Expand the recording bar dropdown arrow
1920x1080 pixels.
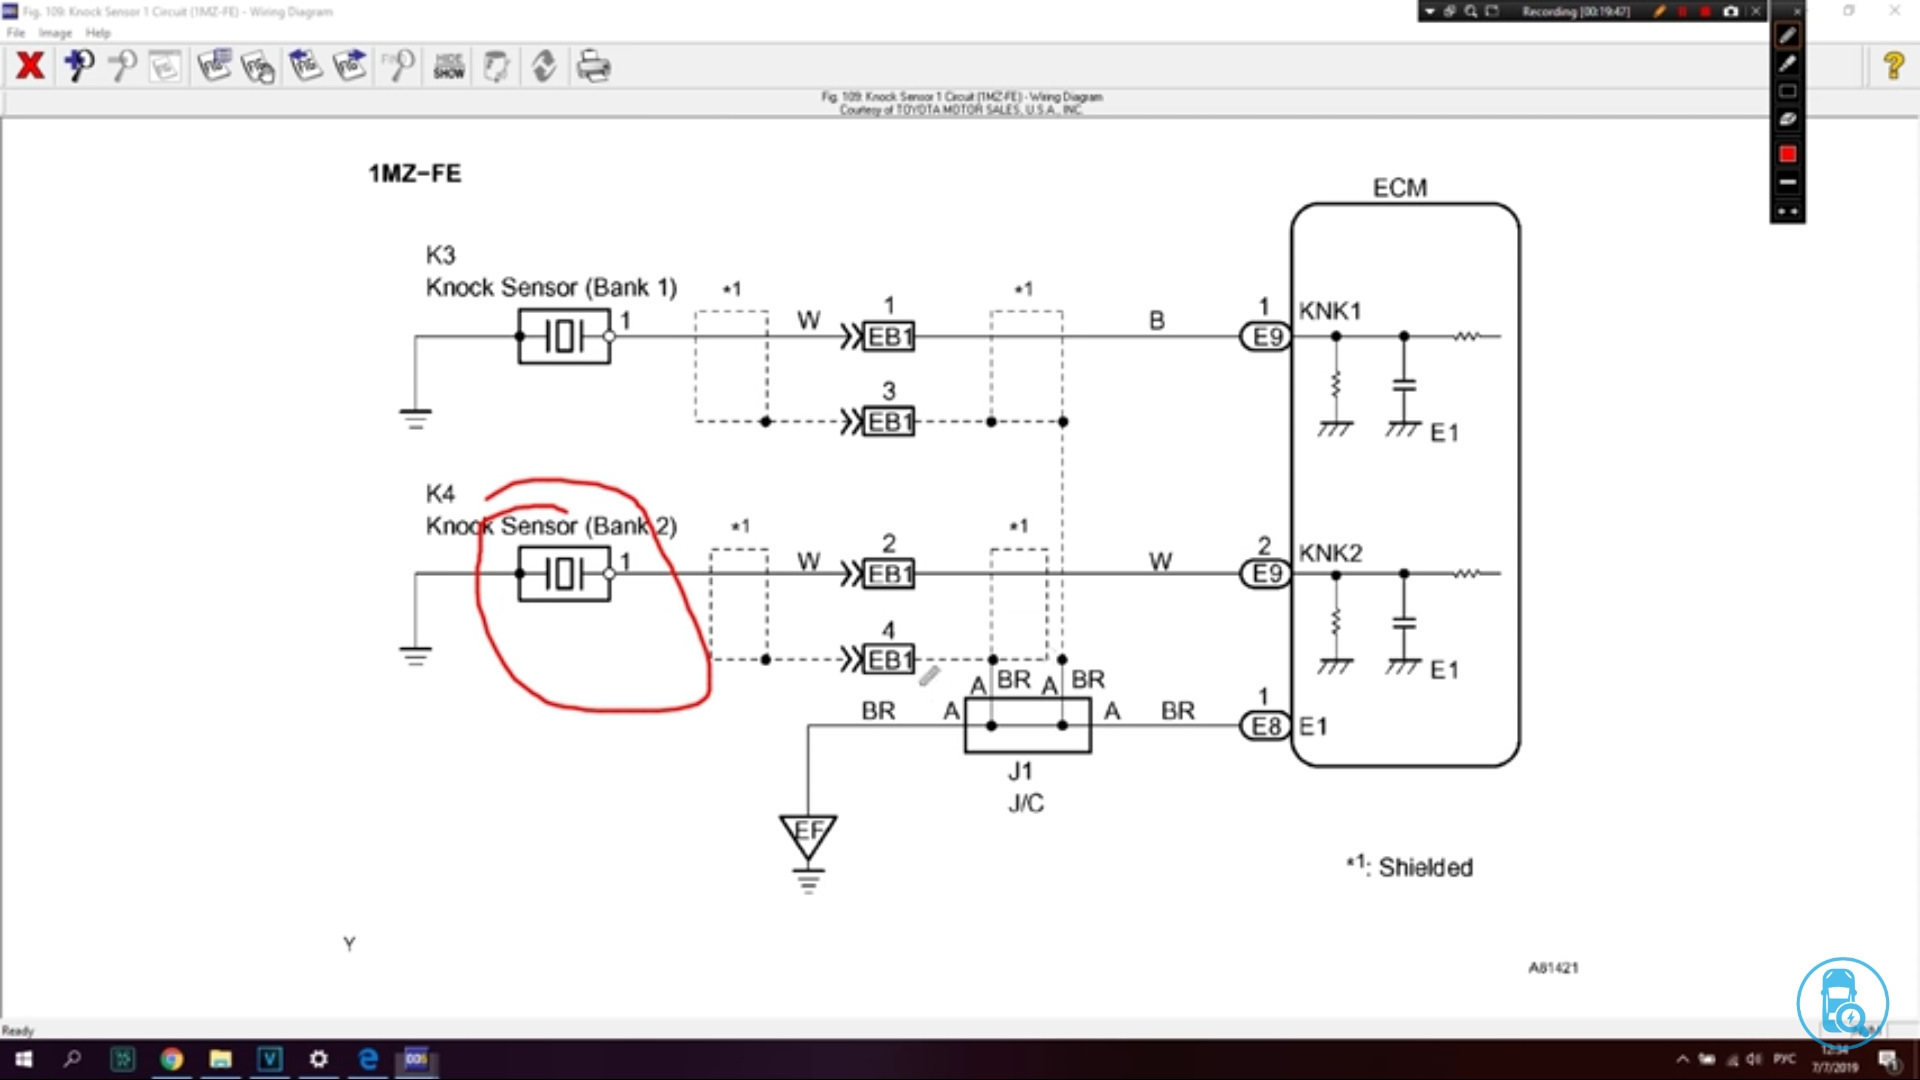(1430, 11)
